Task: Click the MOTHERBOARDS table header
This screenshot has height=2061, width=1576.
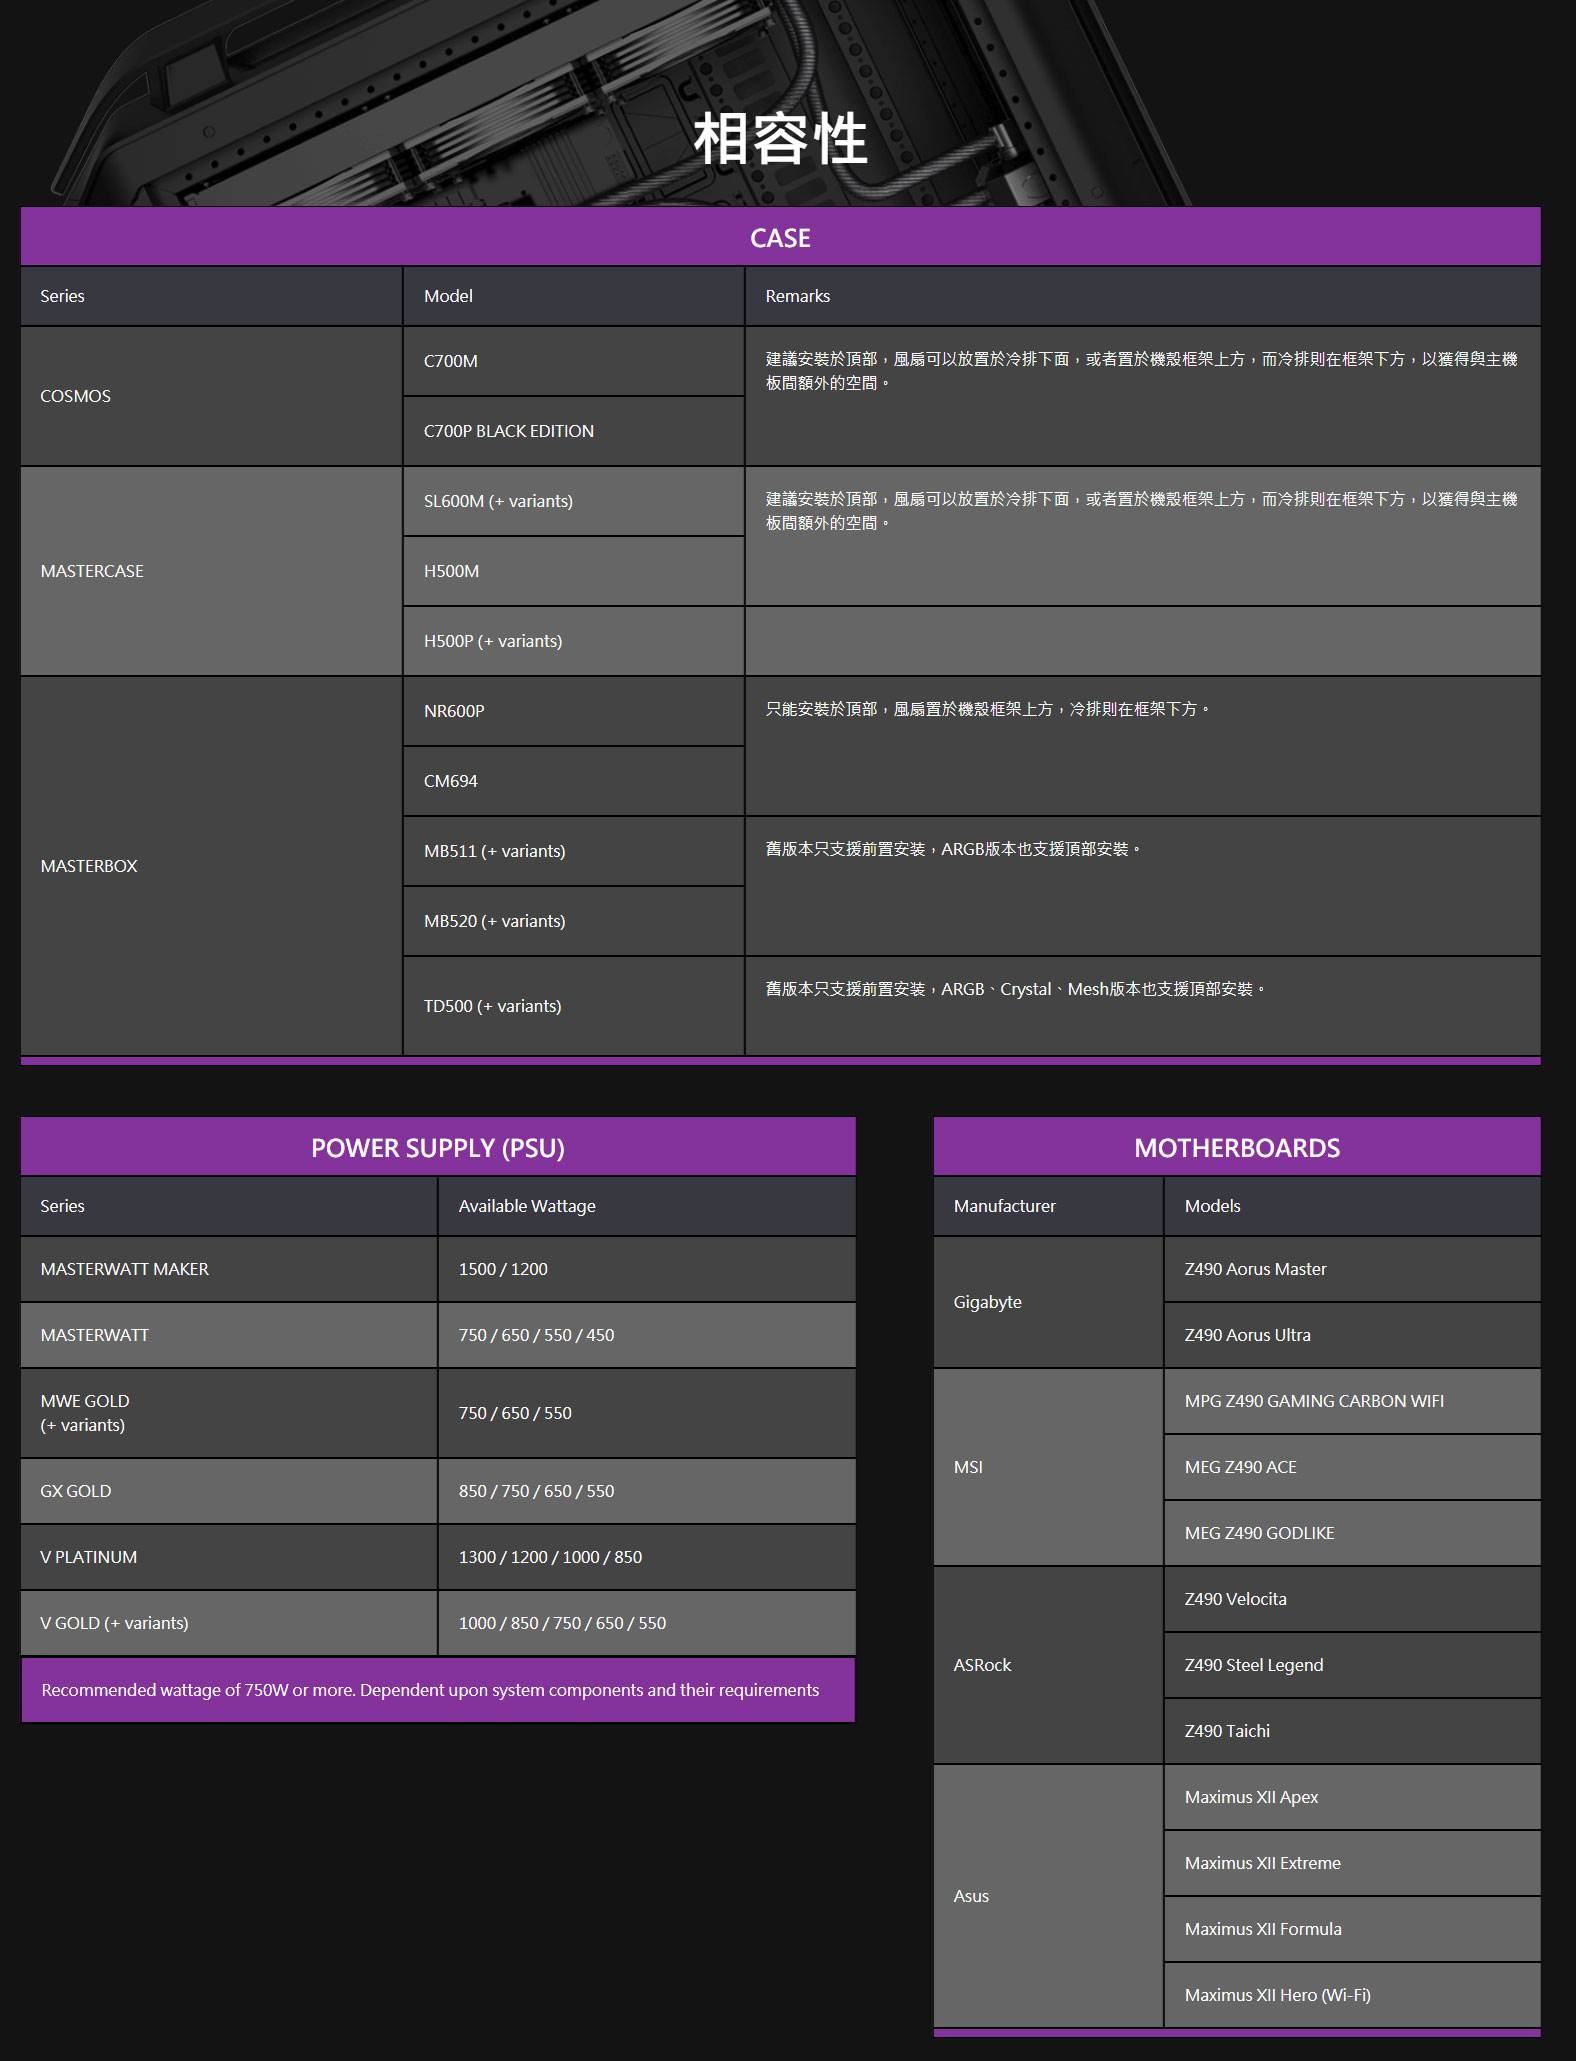Action: (x=1237, y=1147)
